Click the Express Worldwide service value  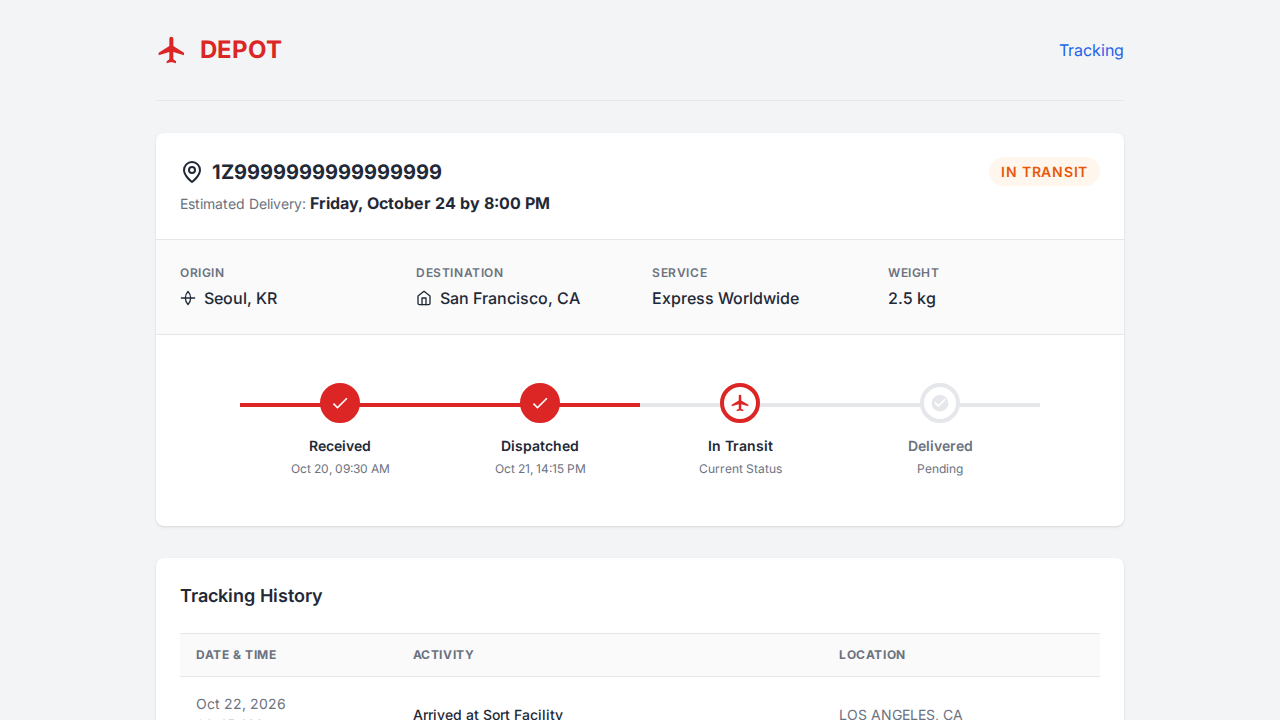pyautogui.click(x=725, y=298)
